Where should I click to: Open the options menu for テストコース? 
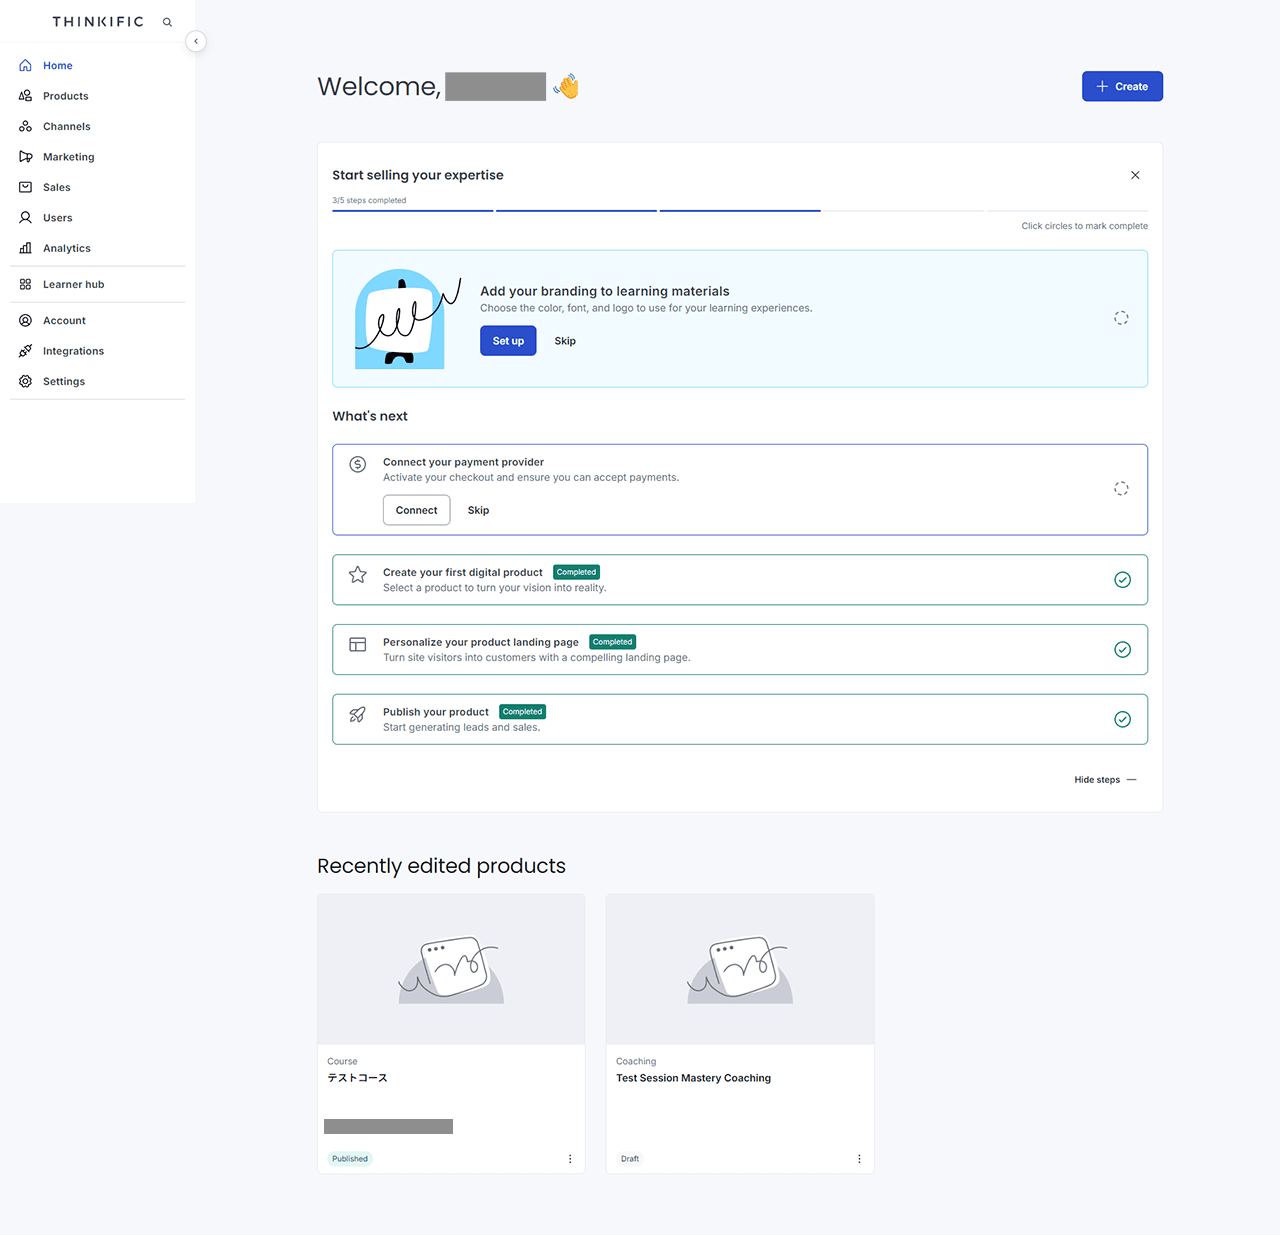(x=570, y=1159)
